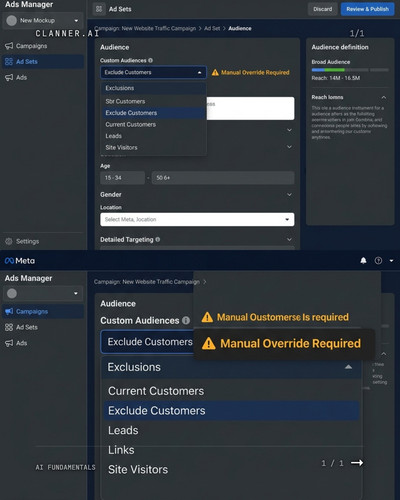Viewport: 400px width, 500px height.
Task: Go to Ad Sets in Meta-header sidebar
Action: (x=43, y=327)
